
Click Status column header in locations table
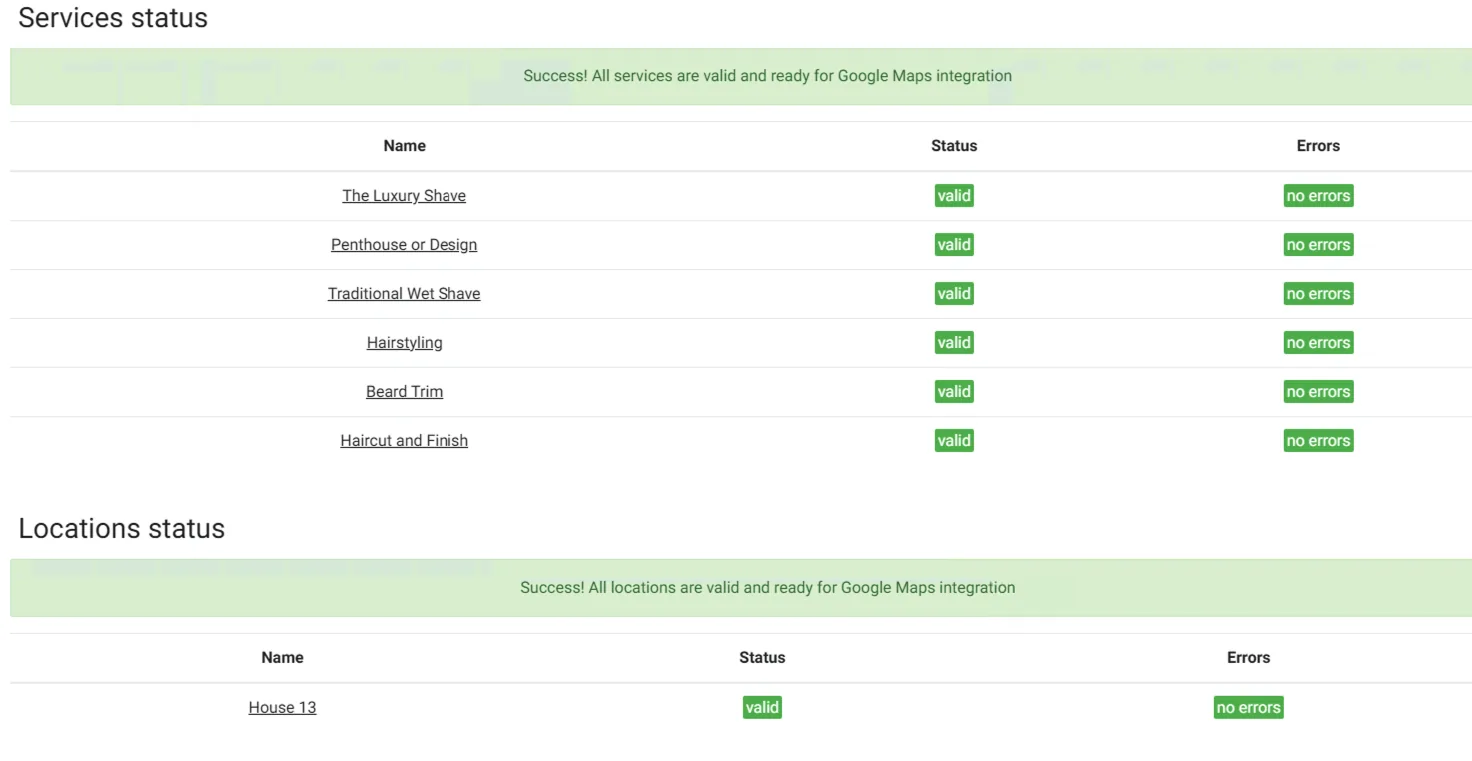pos(762,658)
